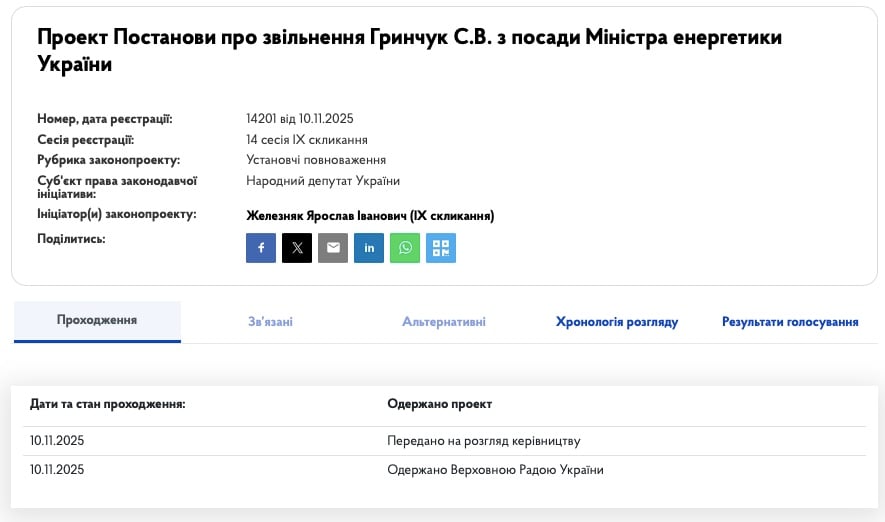Viewport: 885px width, 522px height.
Task: Switch to the Зв'язані tab
Action: pos(270,322)
